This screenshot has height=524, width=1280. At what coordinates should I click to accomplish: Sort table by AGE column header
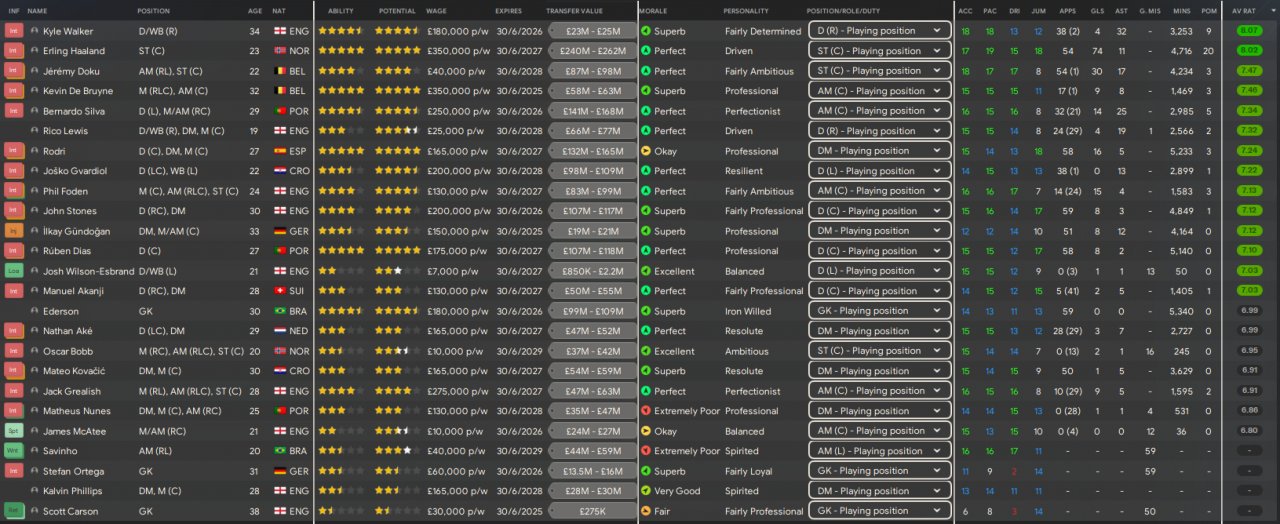[x=255, y=10]
